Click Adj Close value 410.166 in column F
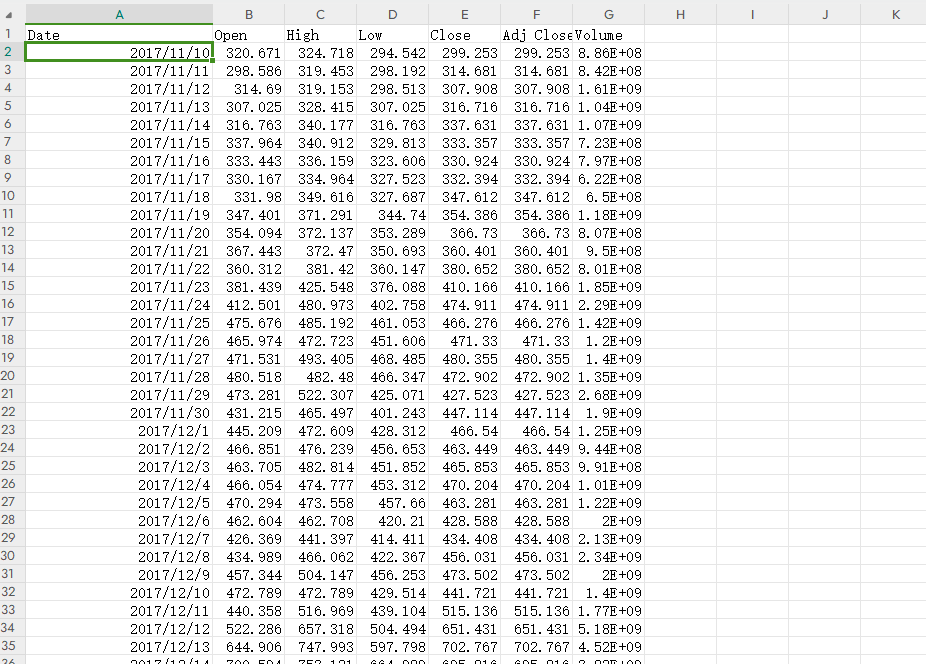This screenshot has height=664, width=926. 537,287
